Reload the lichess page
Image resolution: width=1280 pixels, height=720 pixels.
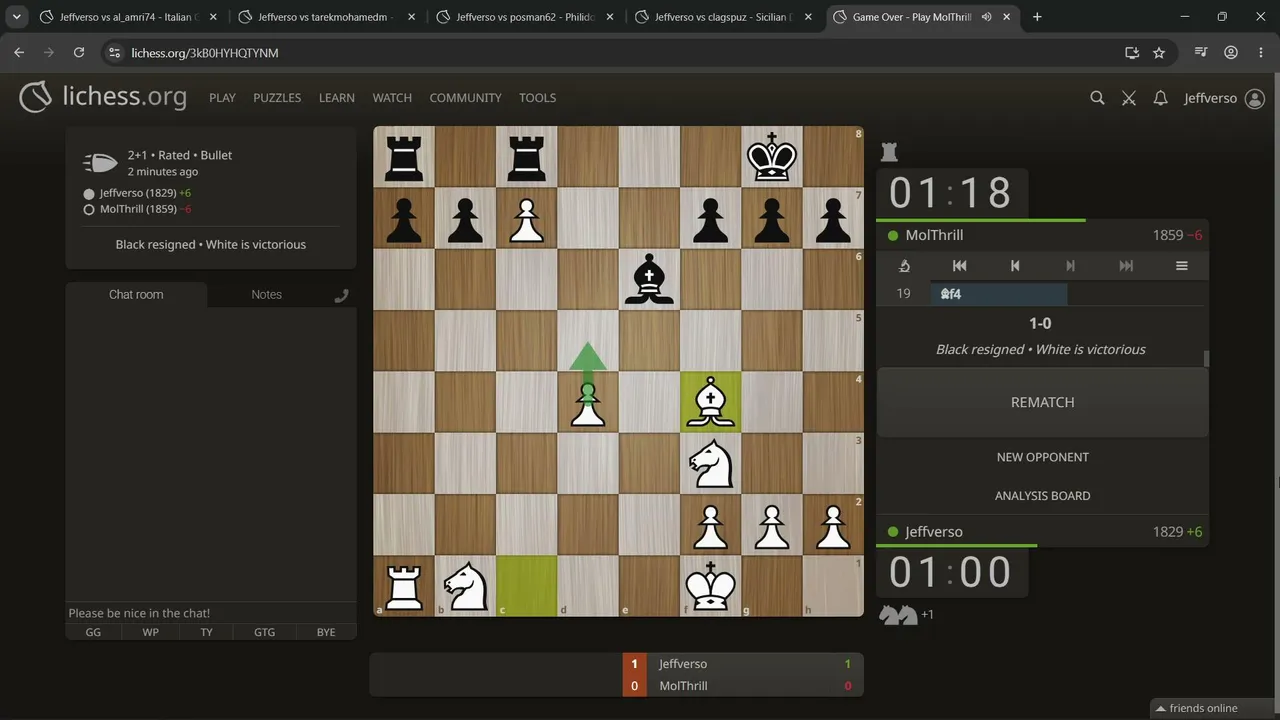coord(79,52)
